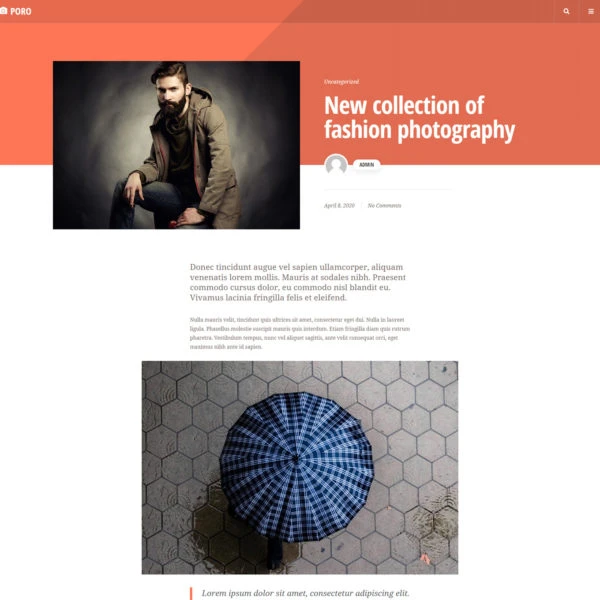Select the ADMIN author badge
This screenshot has height=600, width=600.
pyautogui.click(x=366, y=165)
